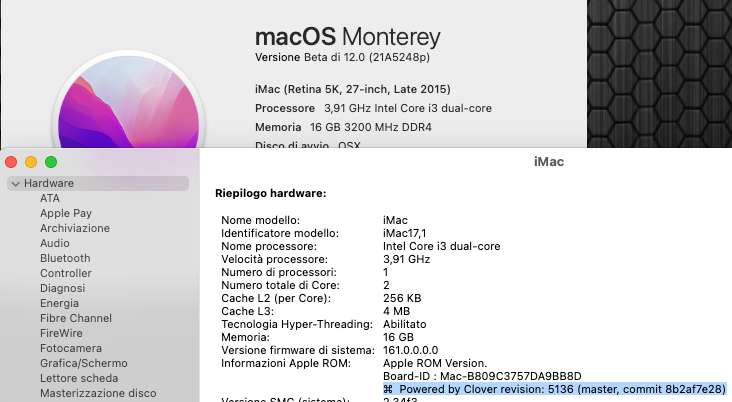Select Audio in the sidebar
This screenshot has height=402, width=732.
coord(55,243)
